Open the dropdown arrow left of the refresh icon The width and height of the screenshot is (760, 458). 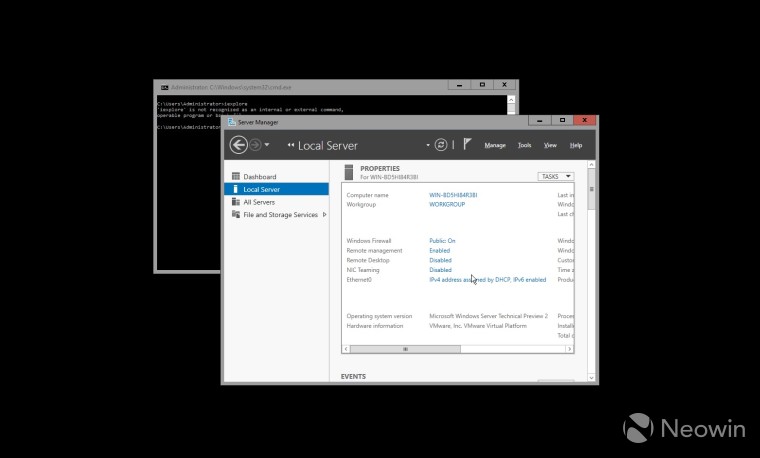[x=428, y=145]
